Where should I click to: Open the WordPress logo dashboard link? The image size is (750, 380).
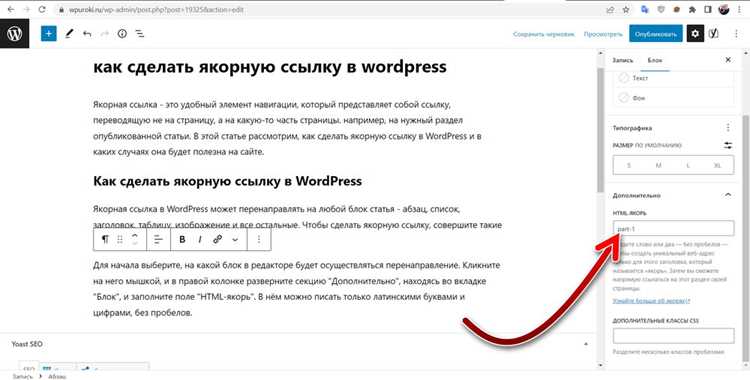14,34
